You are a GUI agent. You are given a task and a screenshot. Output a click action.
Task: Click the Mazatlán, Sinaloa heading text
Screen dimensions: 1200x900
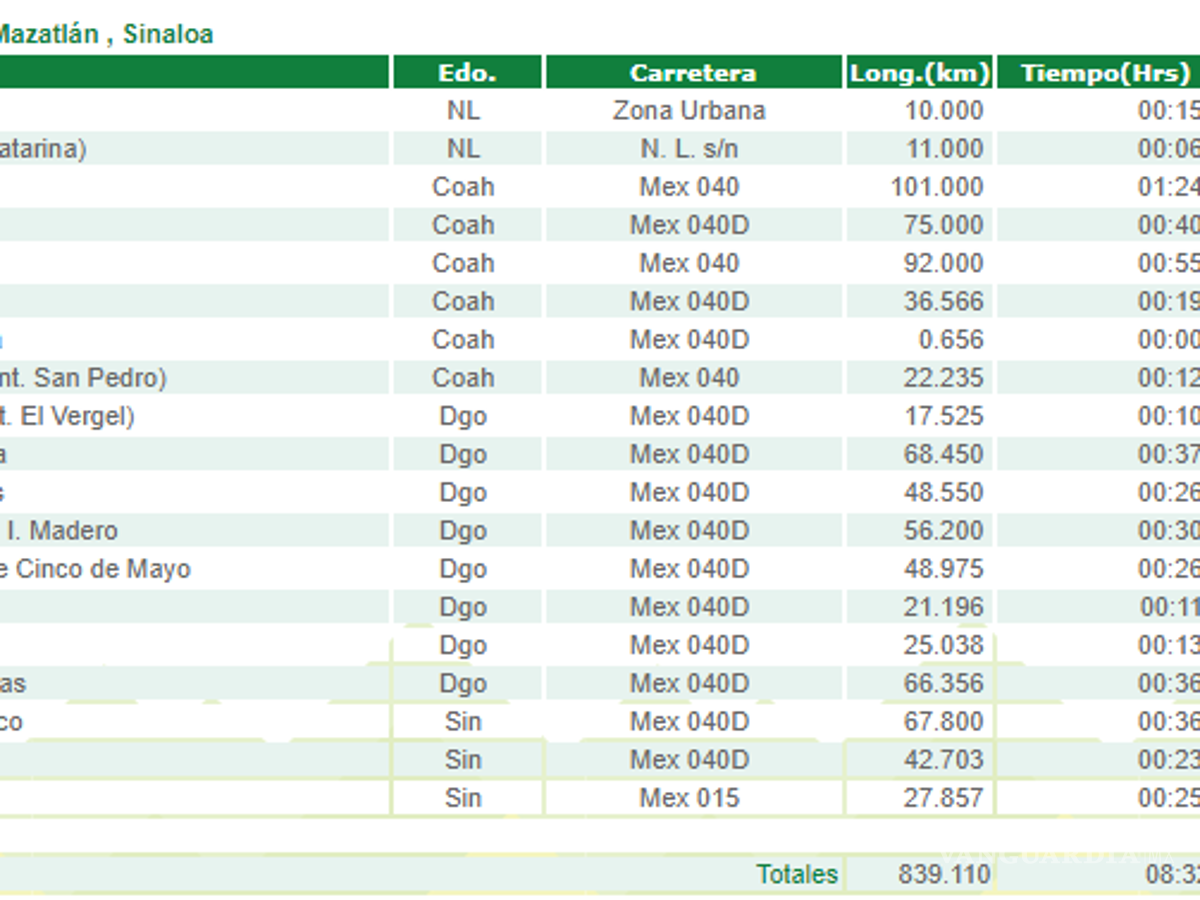[x=105, y=34]
